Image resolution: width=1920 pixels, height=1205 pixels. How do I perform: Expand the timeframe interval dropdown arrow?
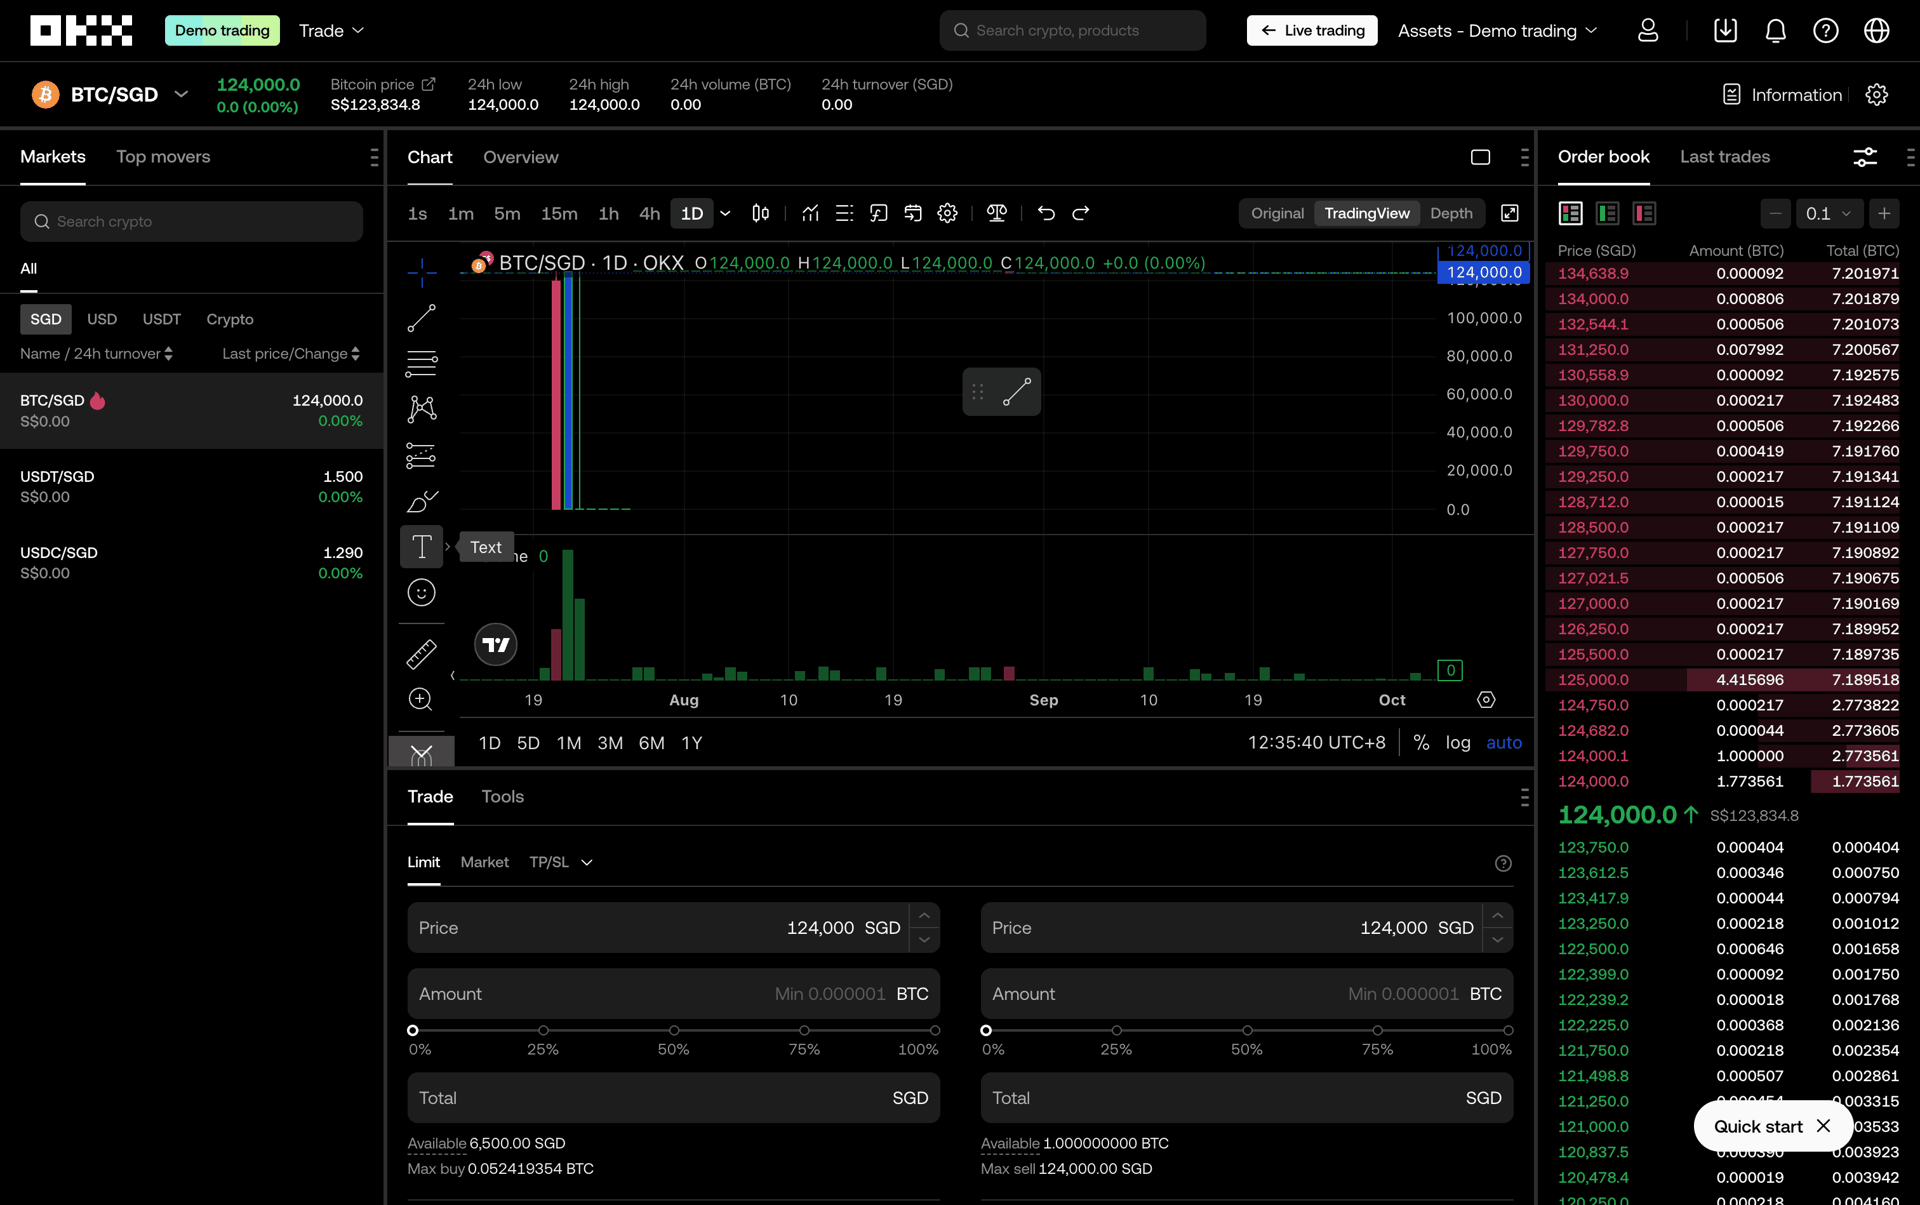(725, 213)
